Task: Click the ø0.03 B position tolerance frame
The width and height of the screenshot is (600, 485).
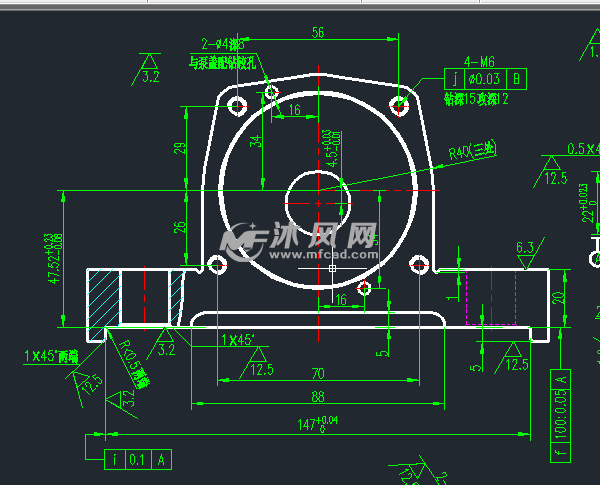Action: click(x=485, y=79)
